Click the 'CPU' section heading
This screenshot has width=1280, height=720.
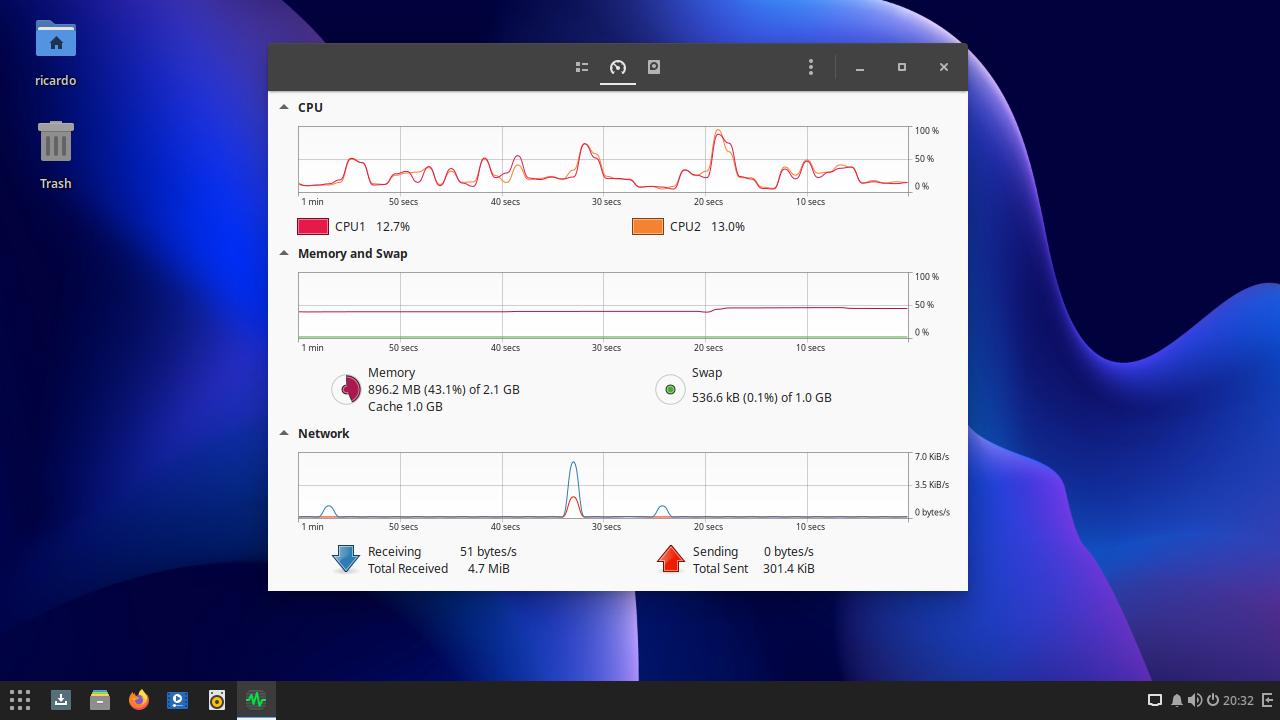coord(310,107)
